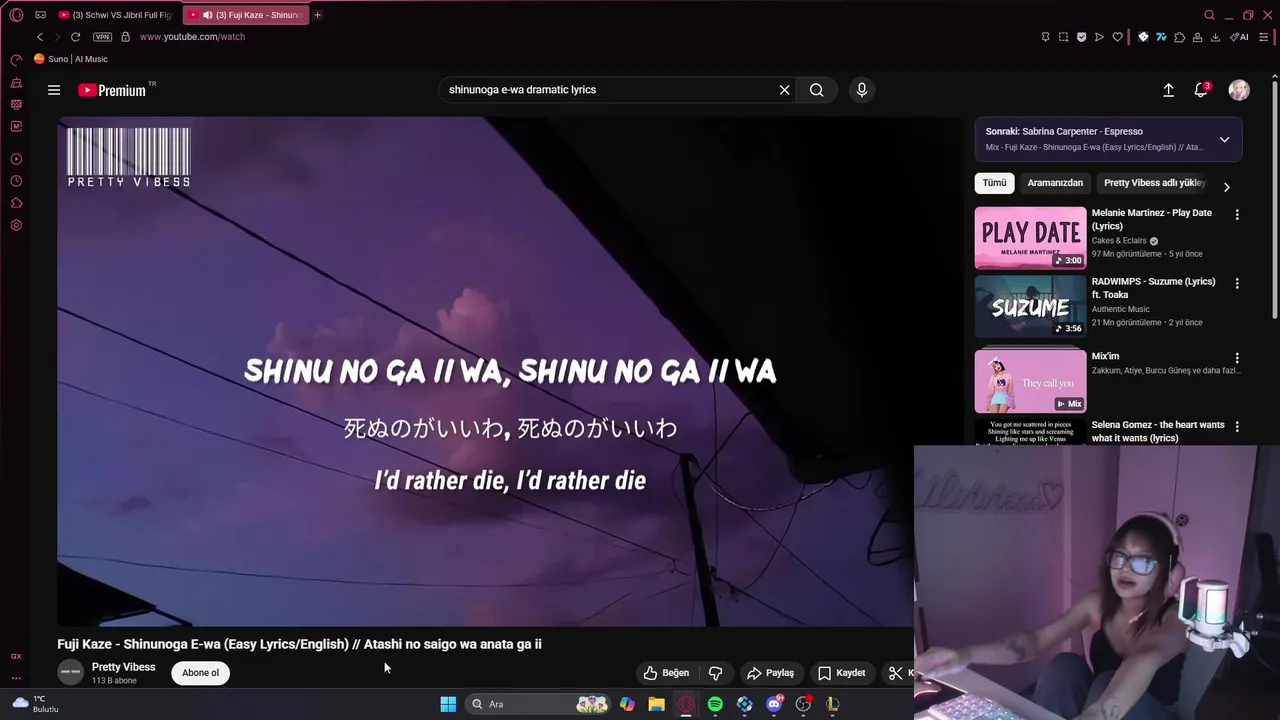Open YouTube hamburger guide menu
Viewport: 1280px width, 720px height.
54,90
